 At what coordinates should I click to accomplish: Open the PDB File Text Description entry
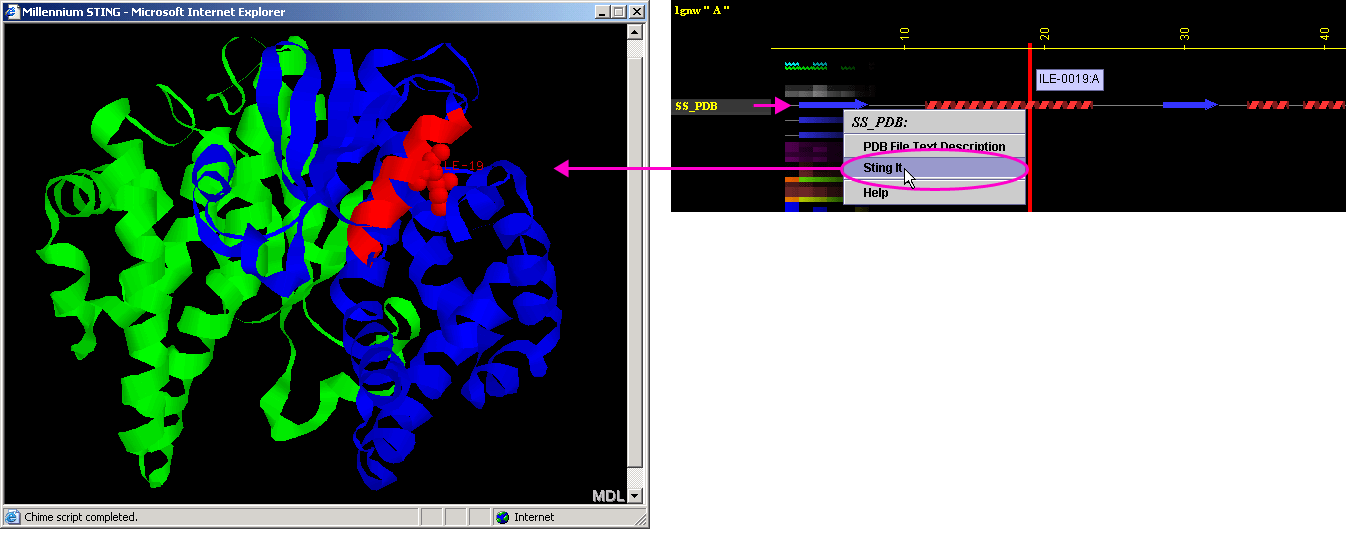[x=935, y=146]
